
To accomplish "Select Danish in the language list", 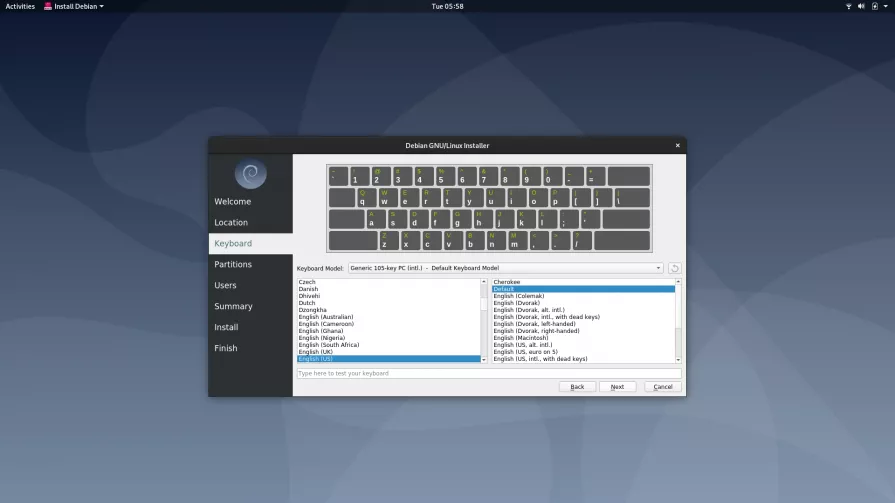I will point(389,289).
